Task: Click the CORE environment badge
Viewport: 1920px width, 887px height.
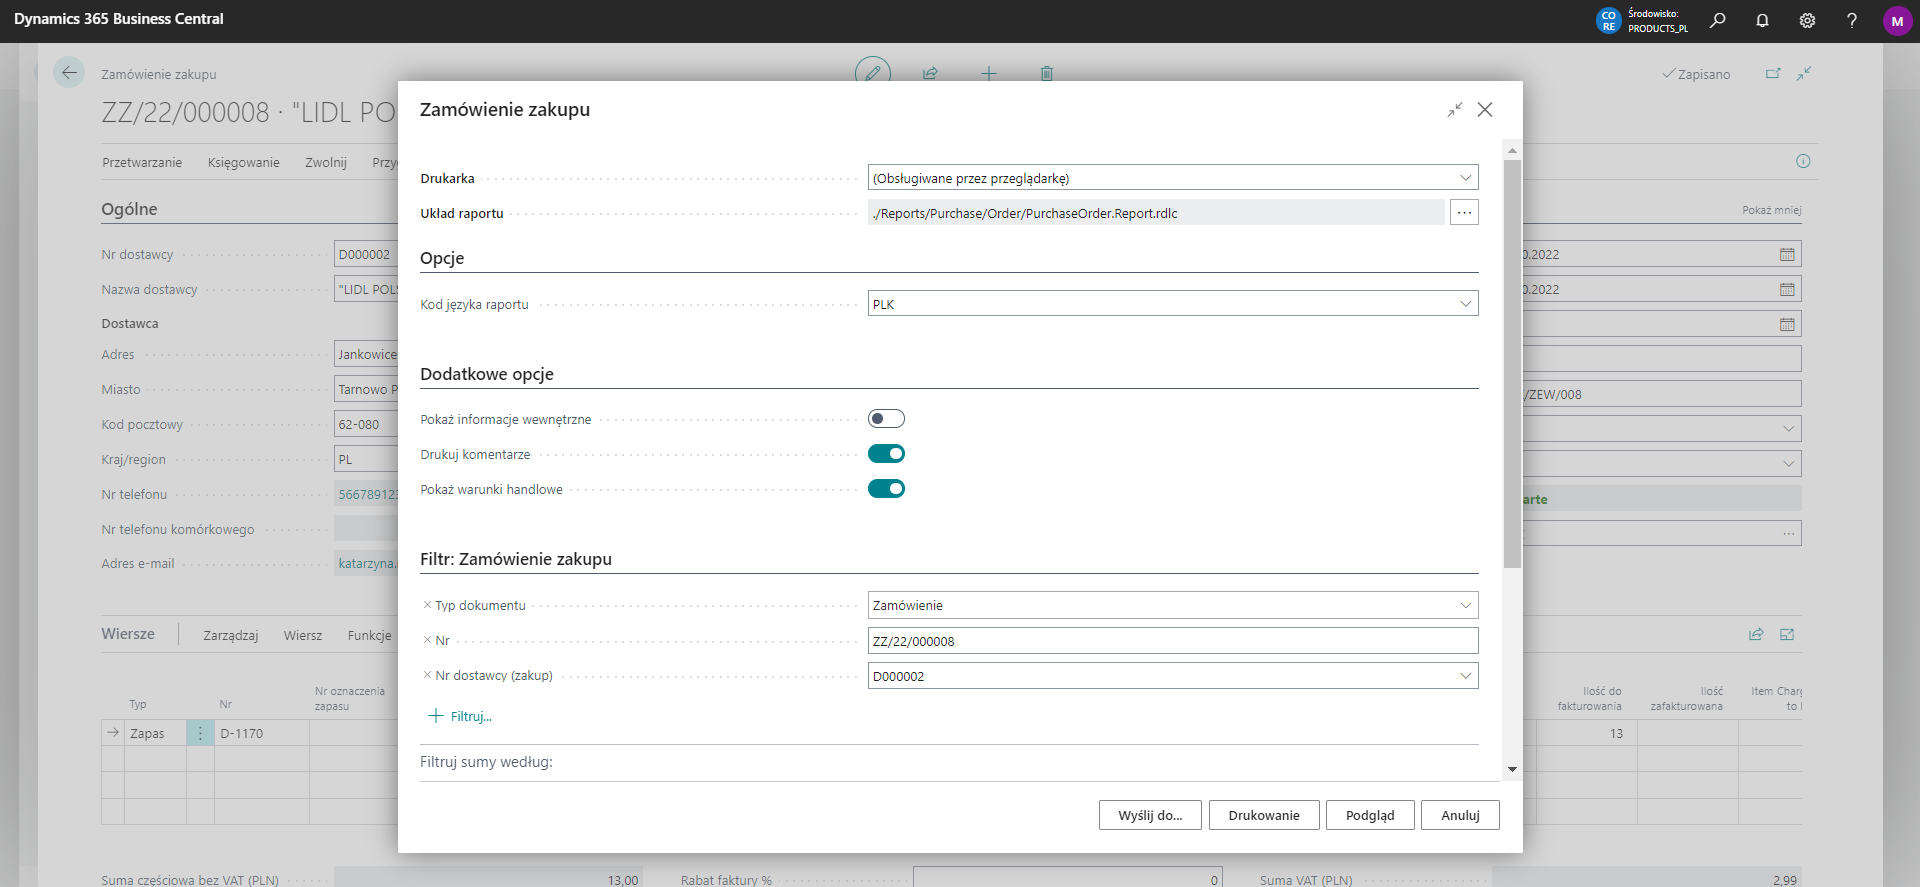Action: (x=1608, y=21)
